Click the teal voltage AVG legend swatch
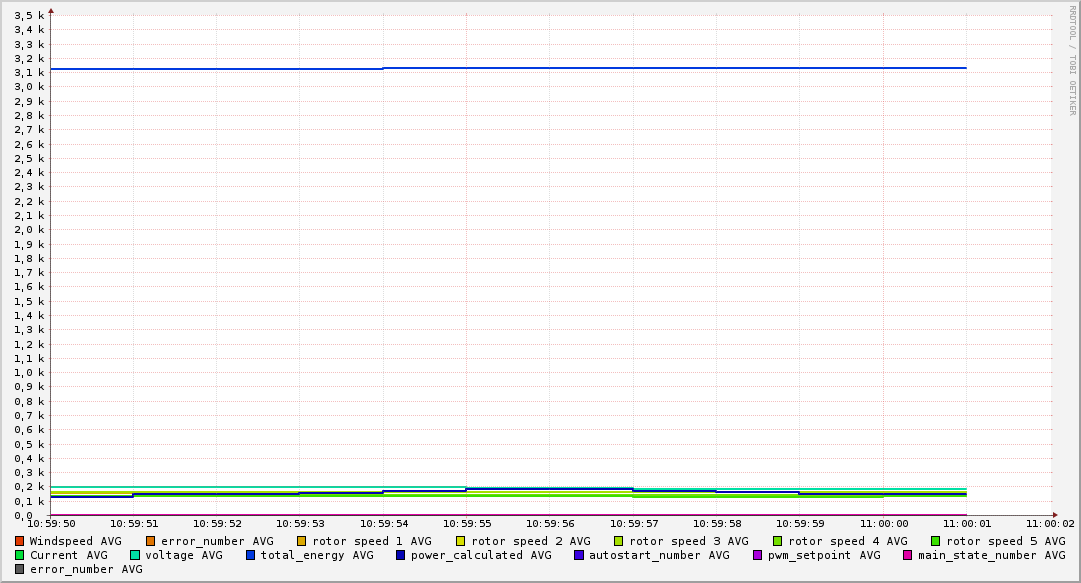This screenshot has width=1081, height=583. click(x=135, y=555)
